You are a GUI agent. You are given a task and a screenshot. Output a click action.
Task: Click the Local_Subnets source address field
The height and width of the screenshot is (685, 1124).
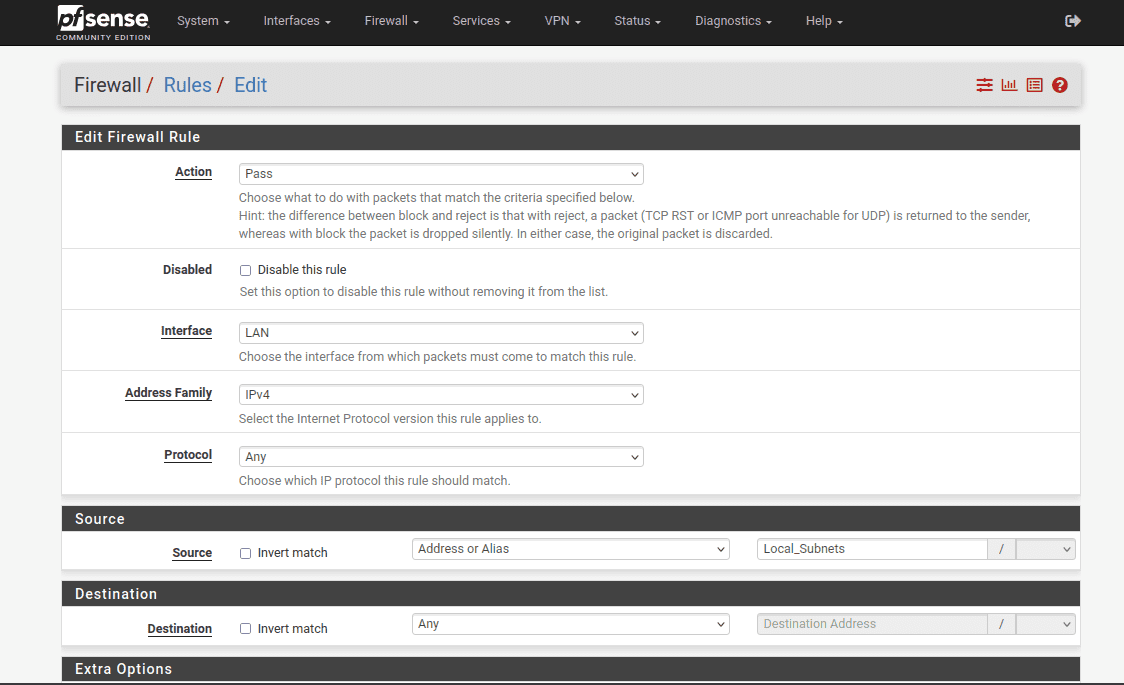pyautogui.click(x=871, y=549)
